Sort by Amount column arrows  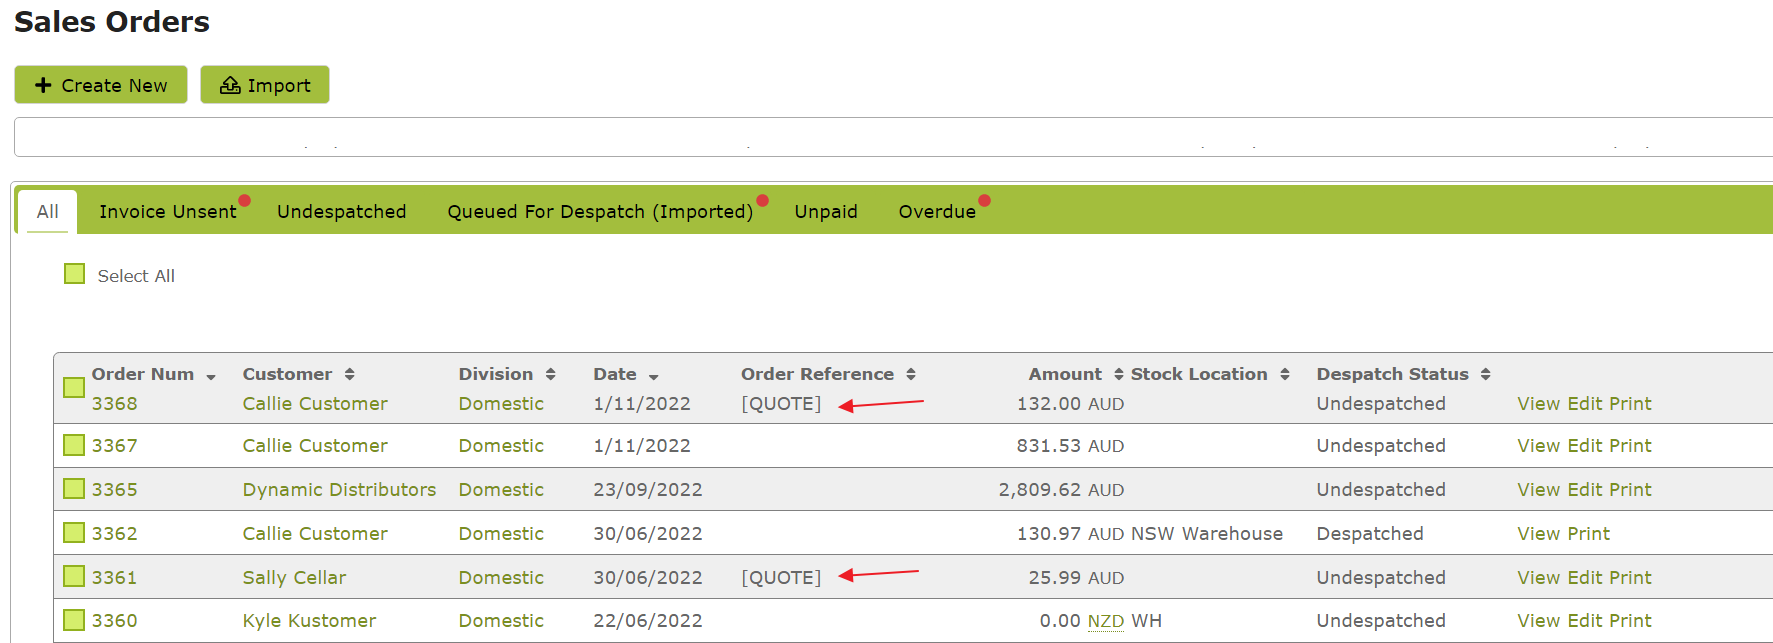1118,374
